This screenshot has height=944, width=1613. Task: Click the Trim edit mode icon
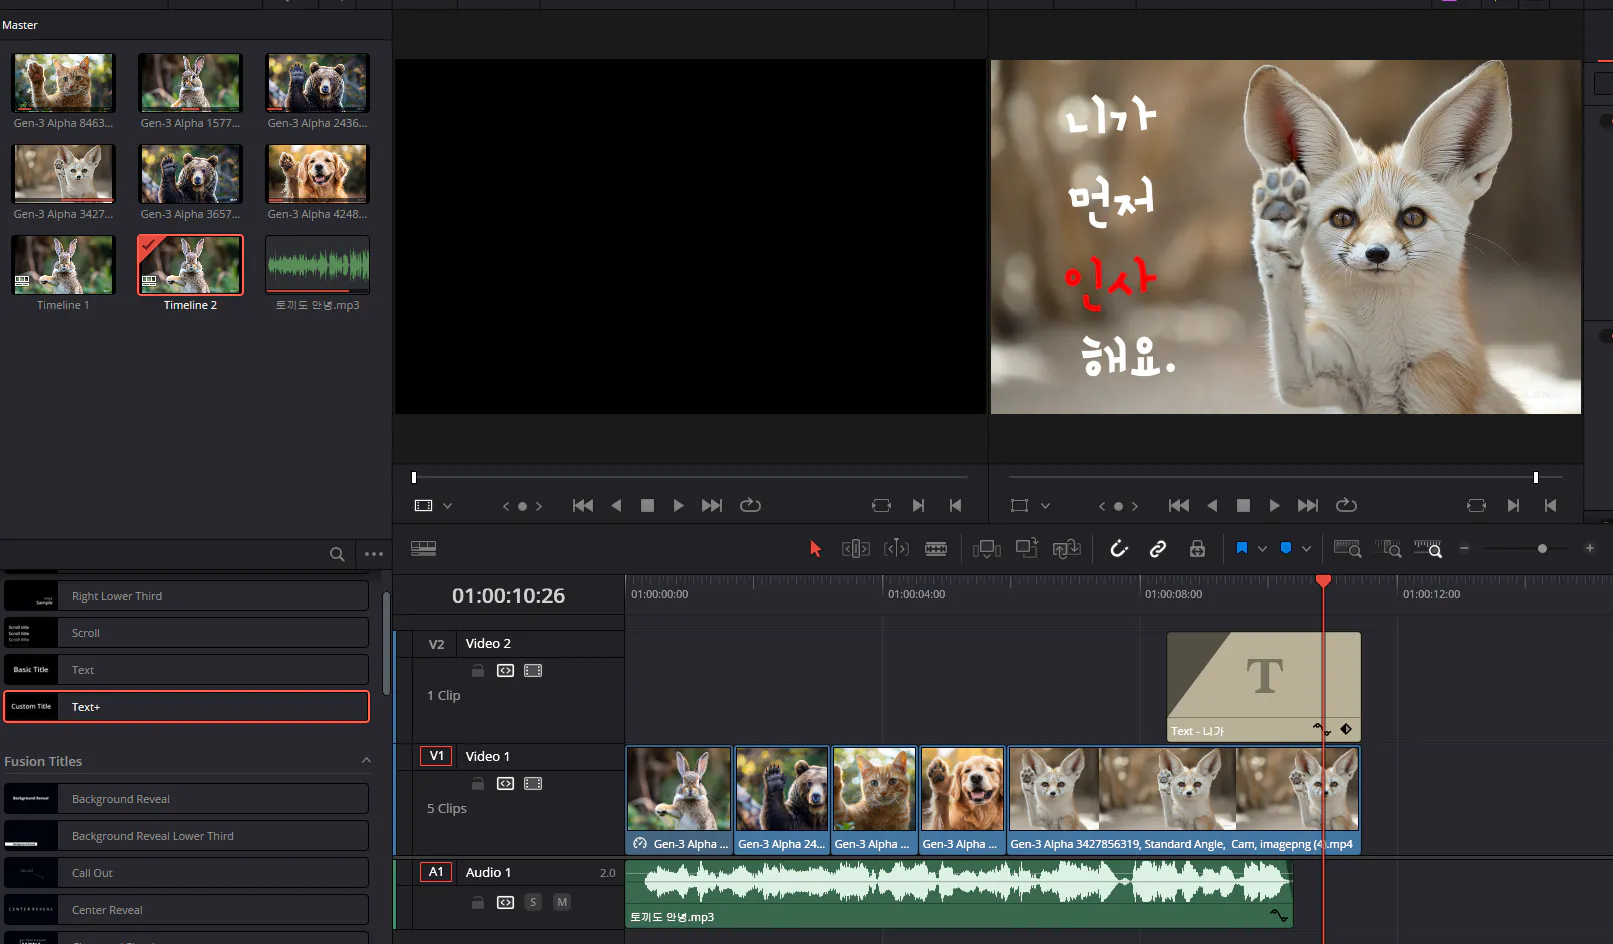855,548
